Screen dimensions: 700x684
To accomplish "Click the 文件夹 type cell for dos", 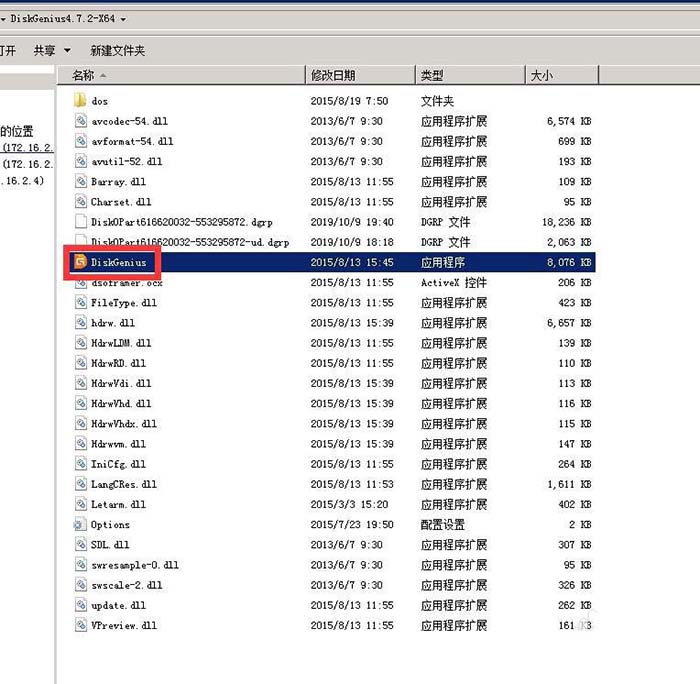I will pos(438,101).
